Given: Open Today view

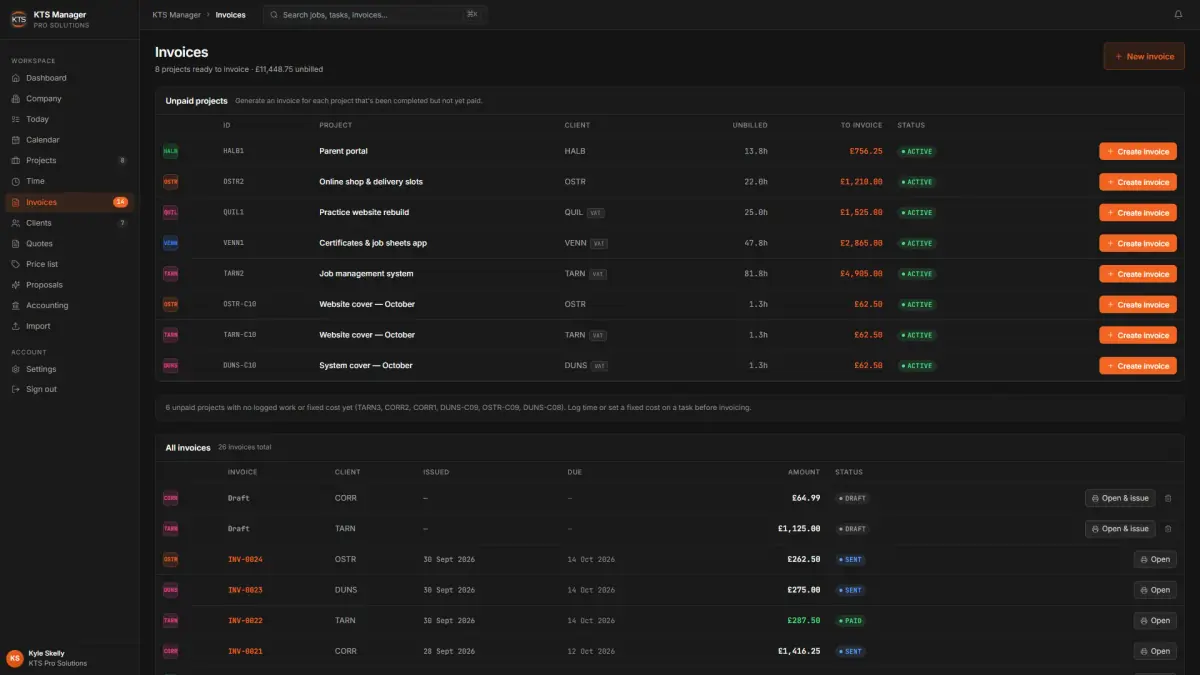Looking at the screenshot, I should pyautogui.click(x=69, y=119).
